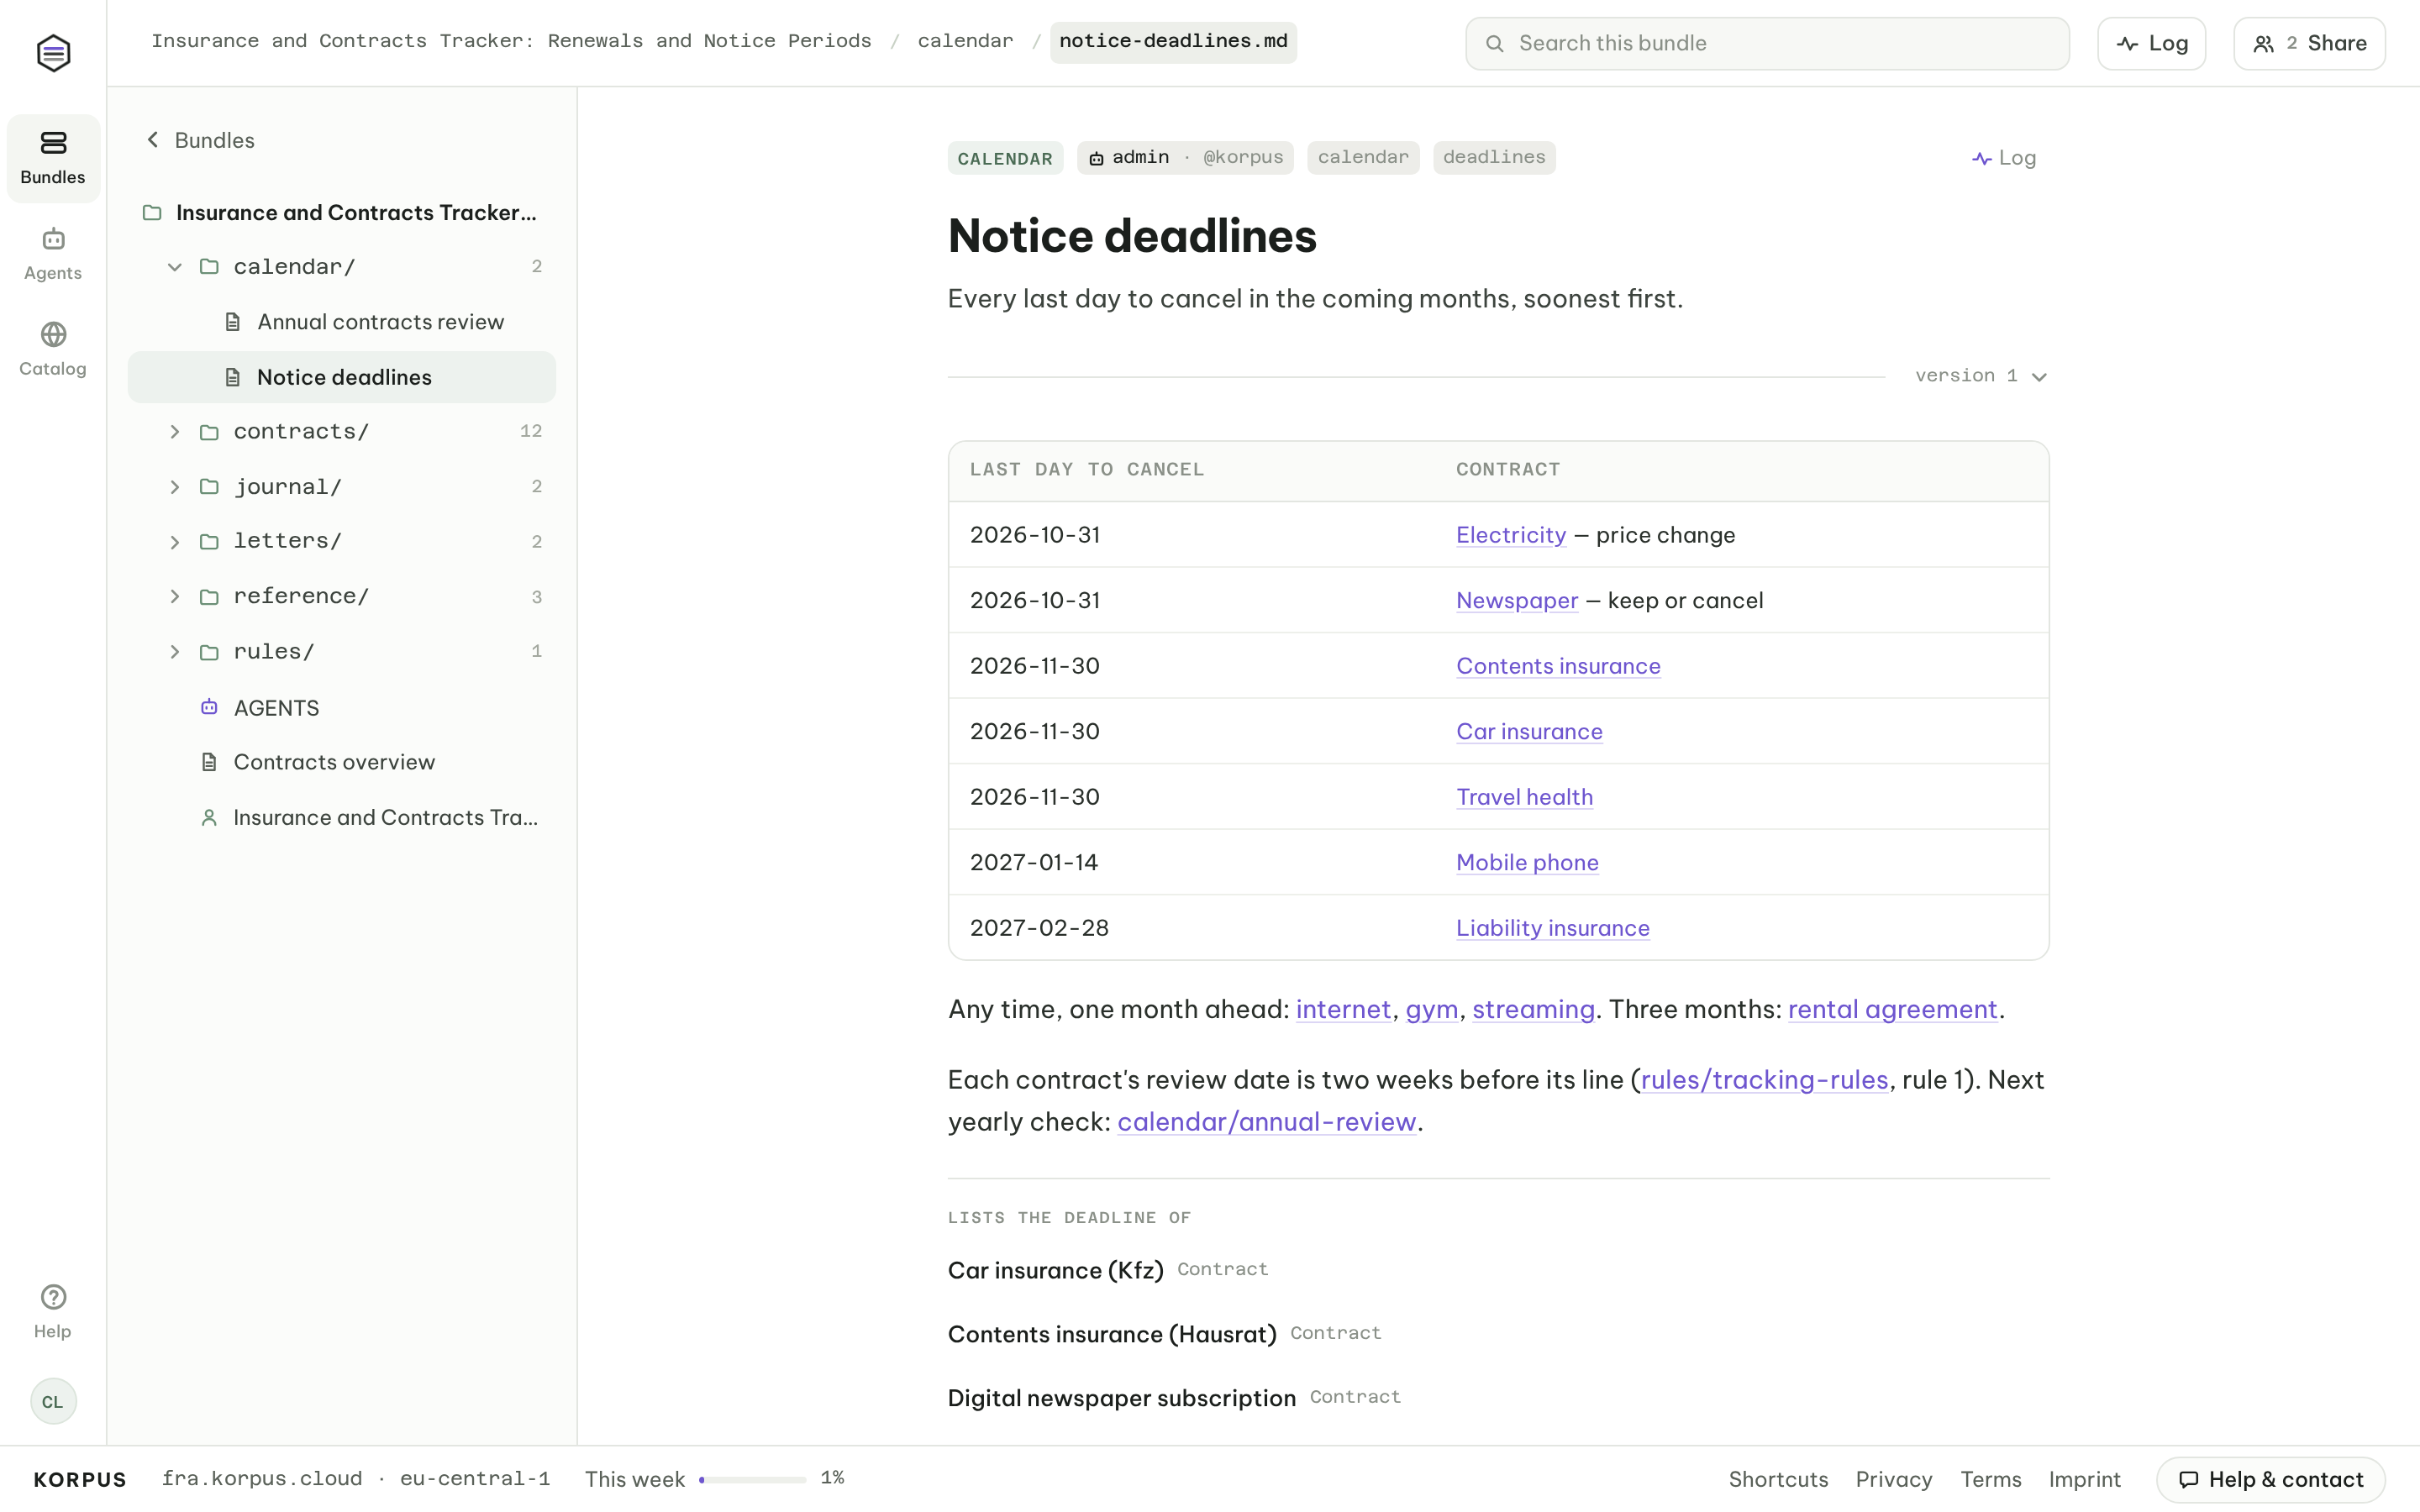
Task: Open the AGENTS robot file
Action: (x=341, y=708)
